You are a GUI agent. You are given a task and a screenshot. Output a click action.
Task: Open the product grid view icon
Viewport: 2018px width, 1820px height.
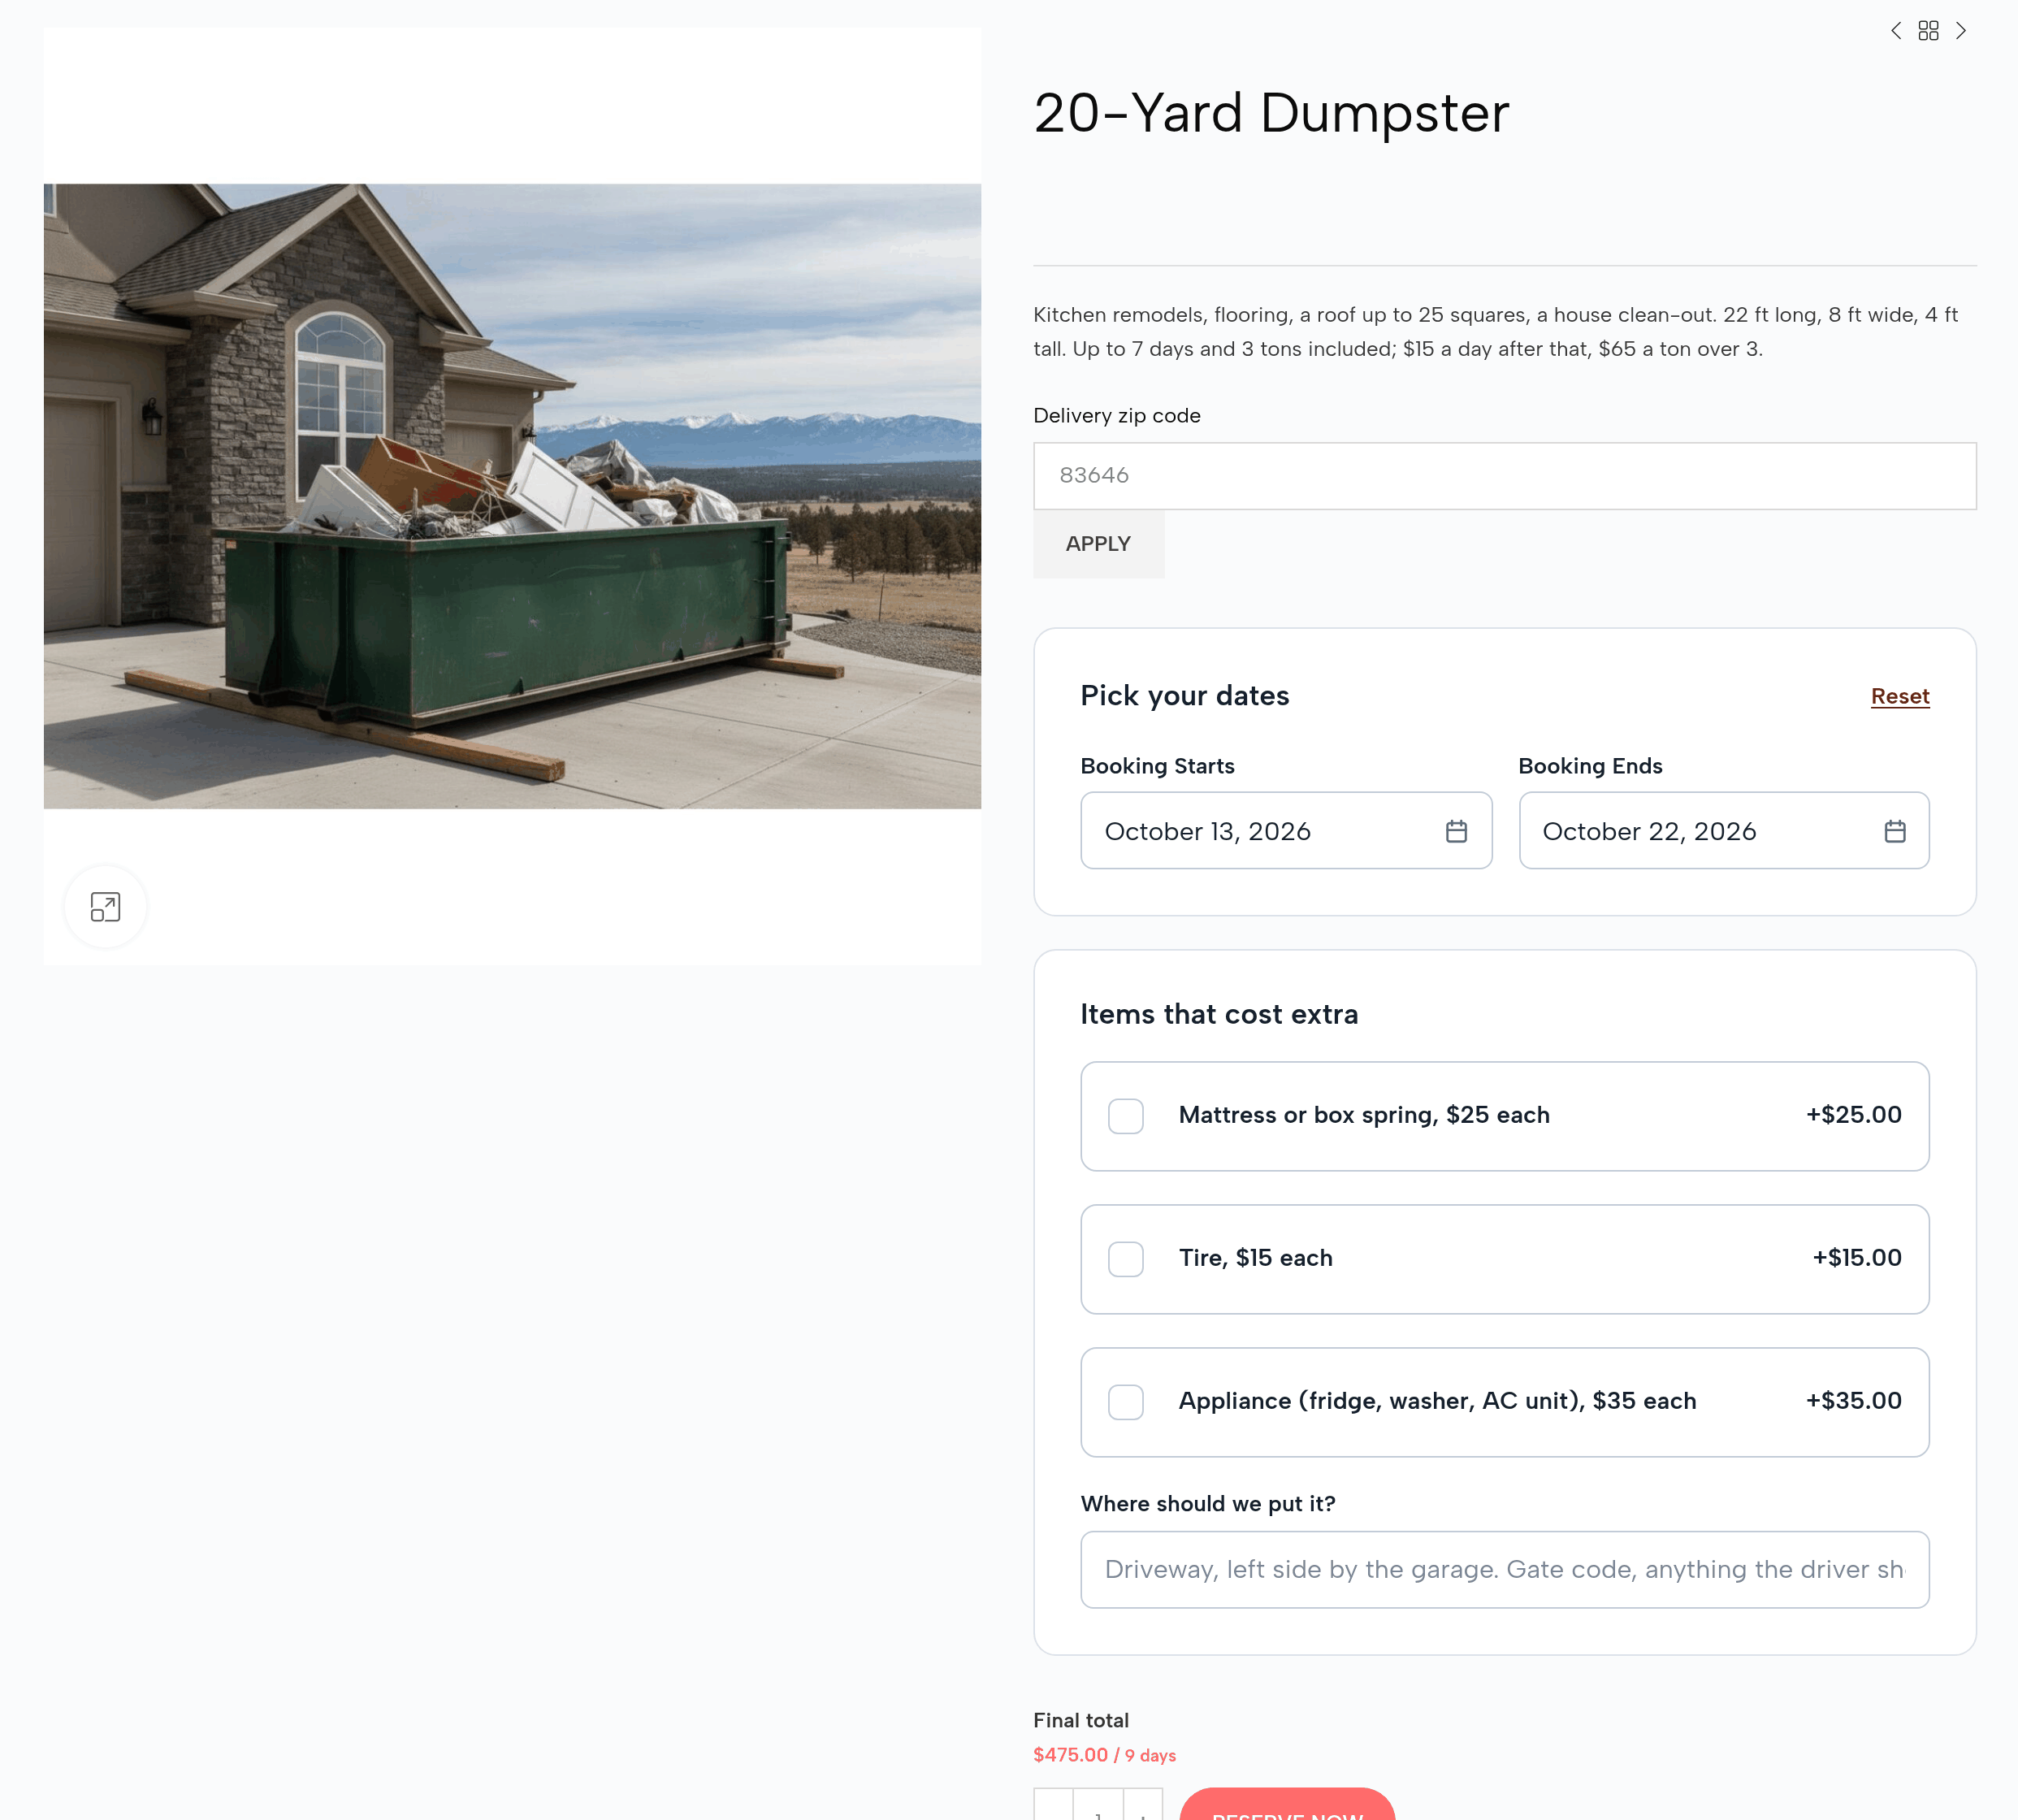(x=1928, y=31)
